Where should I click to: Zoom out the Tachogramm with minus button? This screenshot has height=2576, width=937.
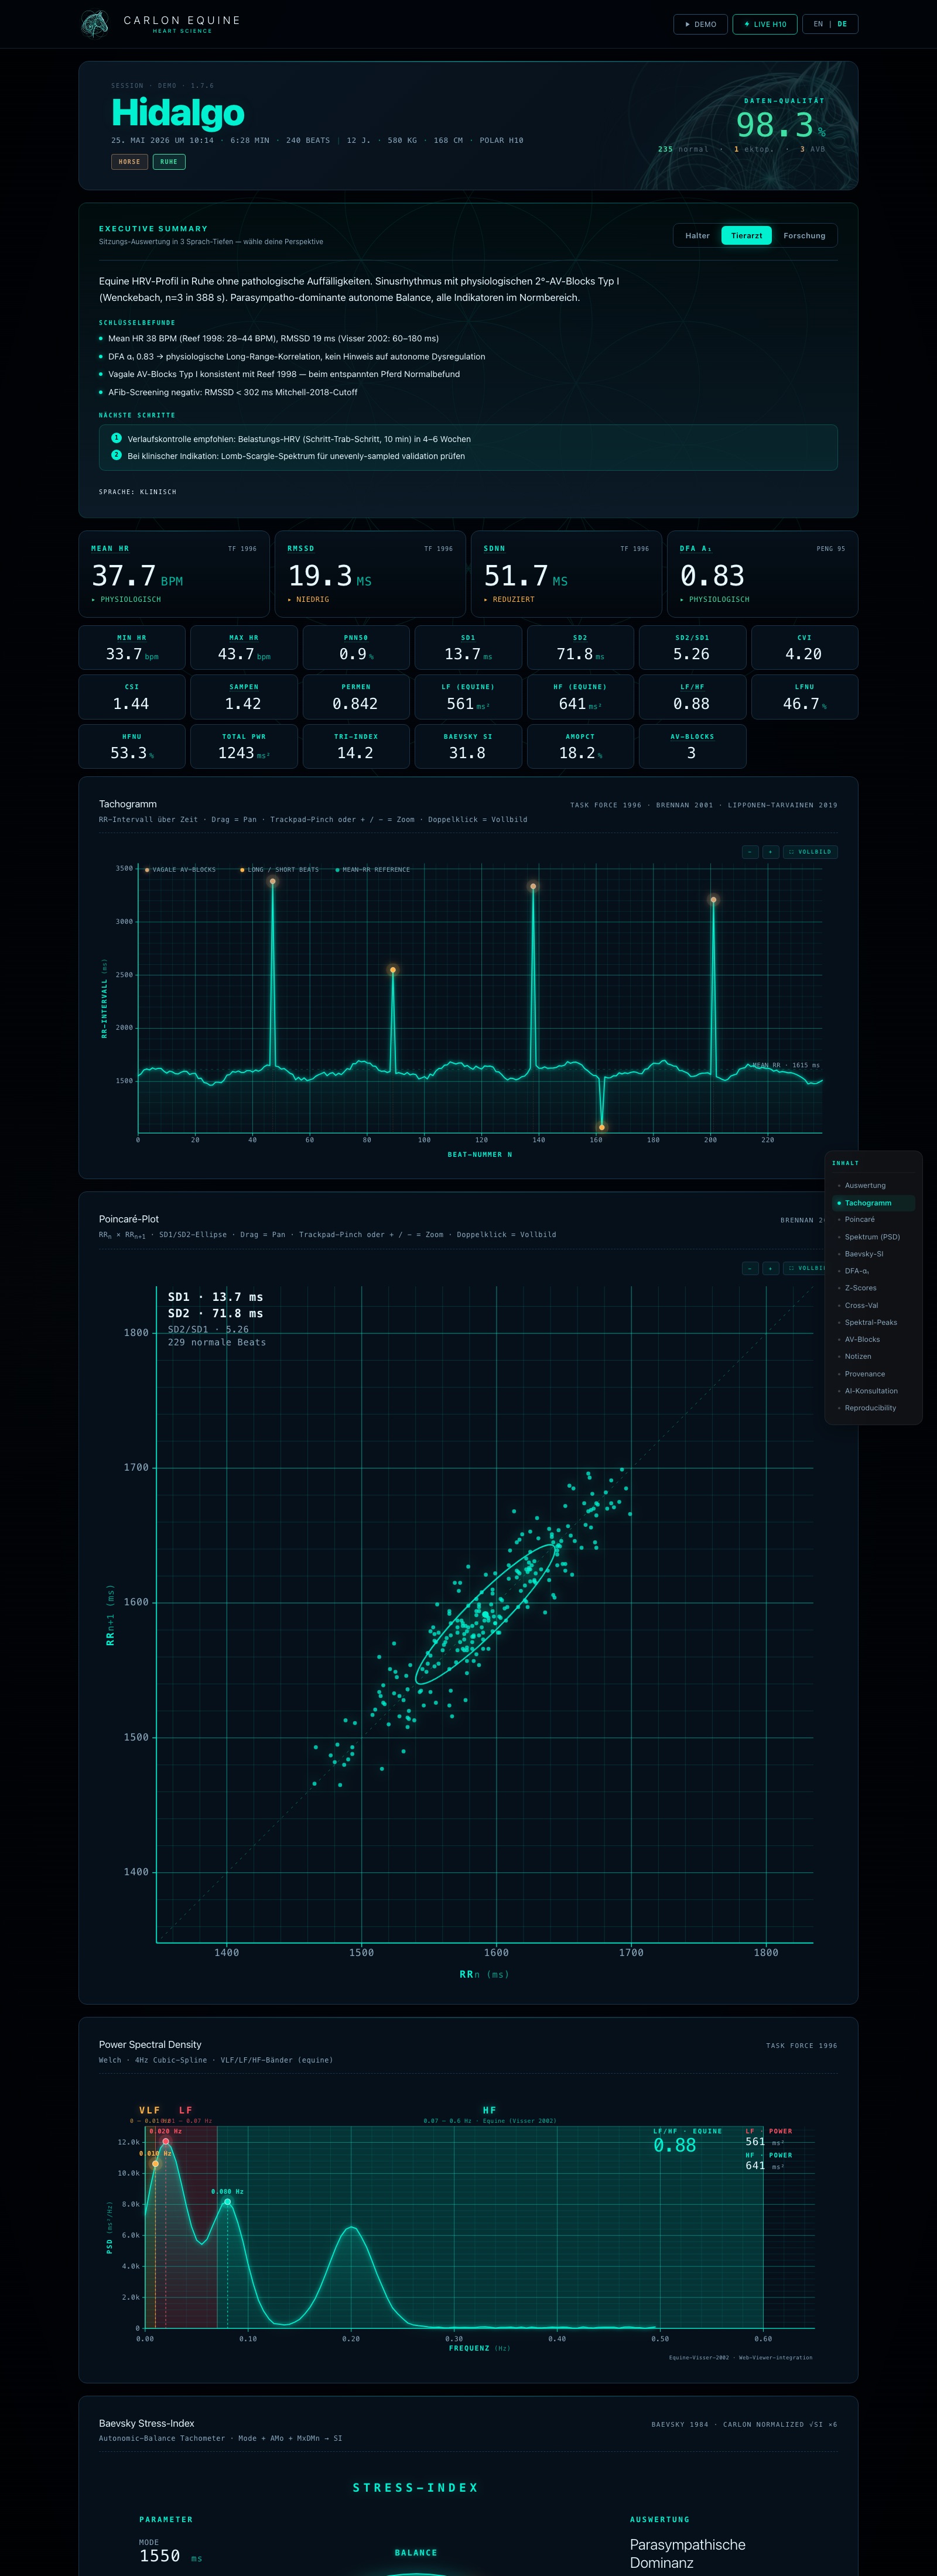pos(750,852)
